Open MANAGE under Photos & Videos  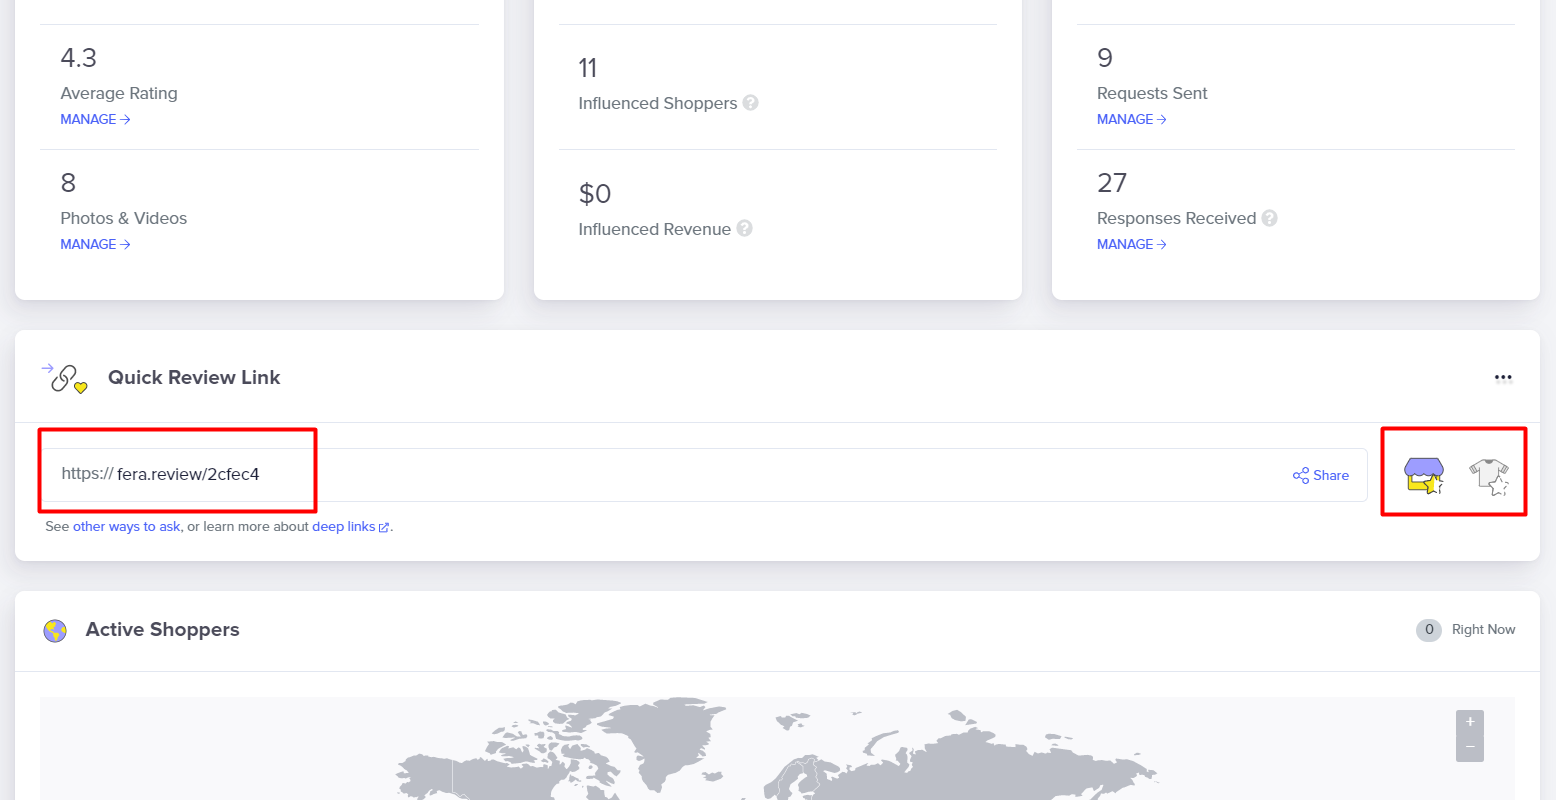[x=95, y=244]
